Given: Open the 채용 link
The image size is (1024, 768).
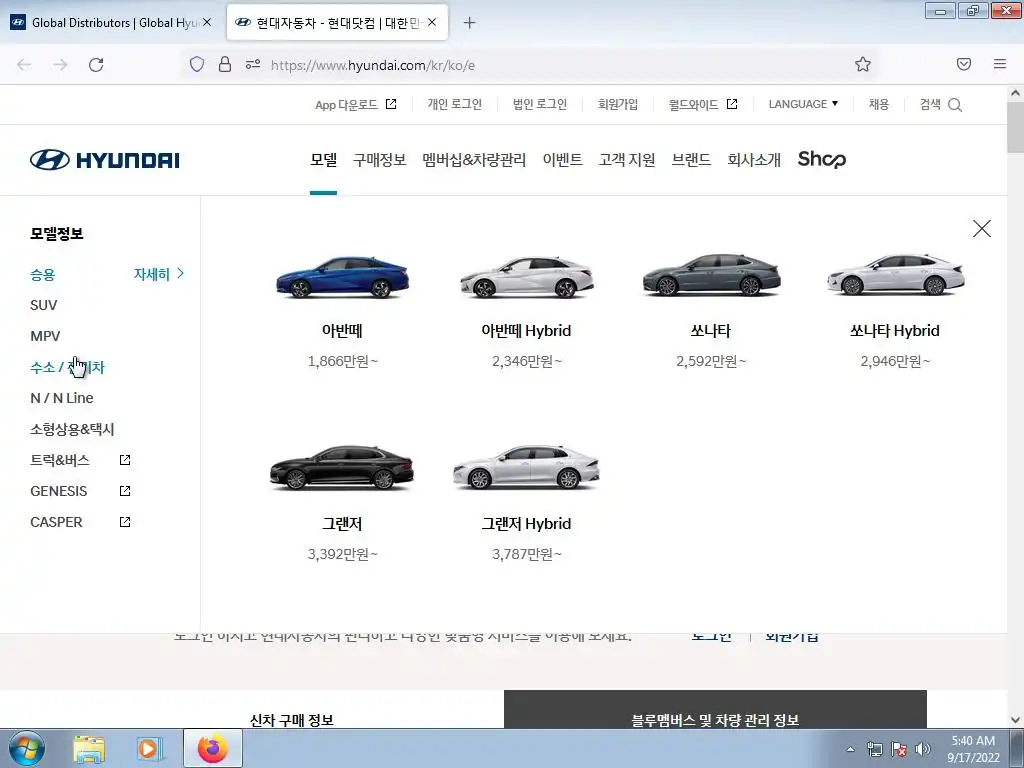Looking at the screenshot, I should 878,104.
